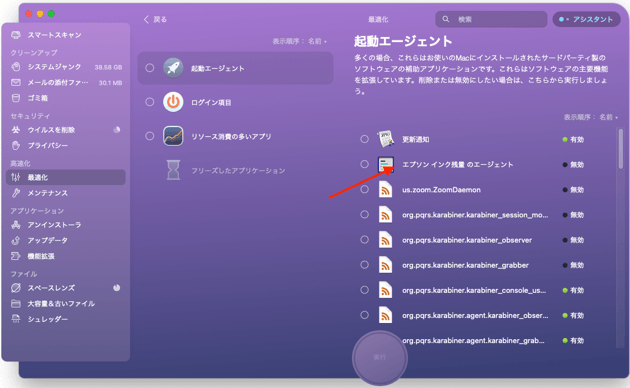Check the agent.karabiner_obser... agent

click(x=364, y=315)
